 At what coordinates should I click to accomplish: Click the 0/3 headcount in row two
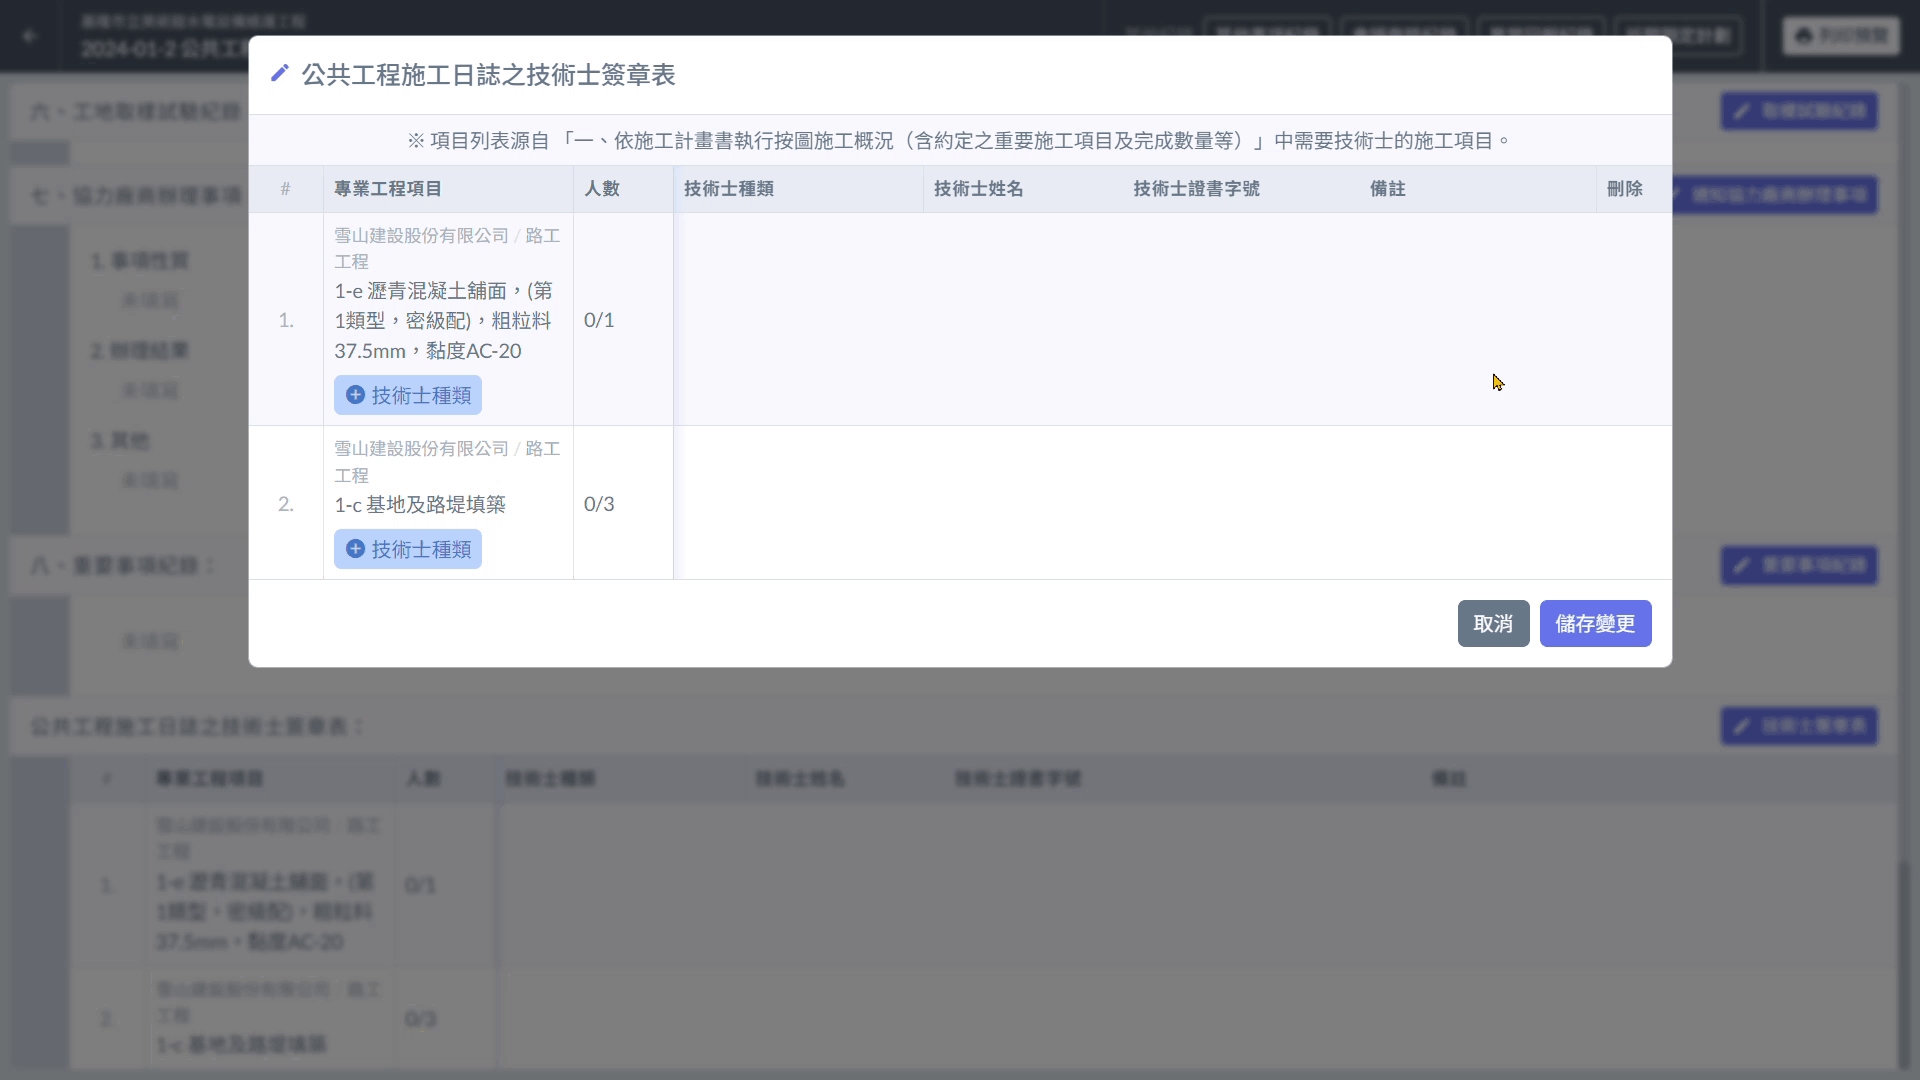tap(599, 504)
